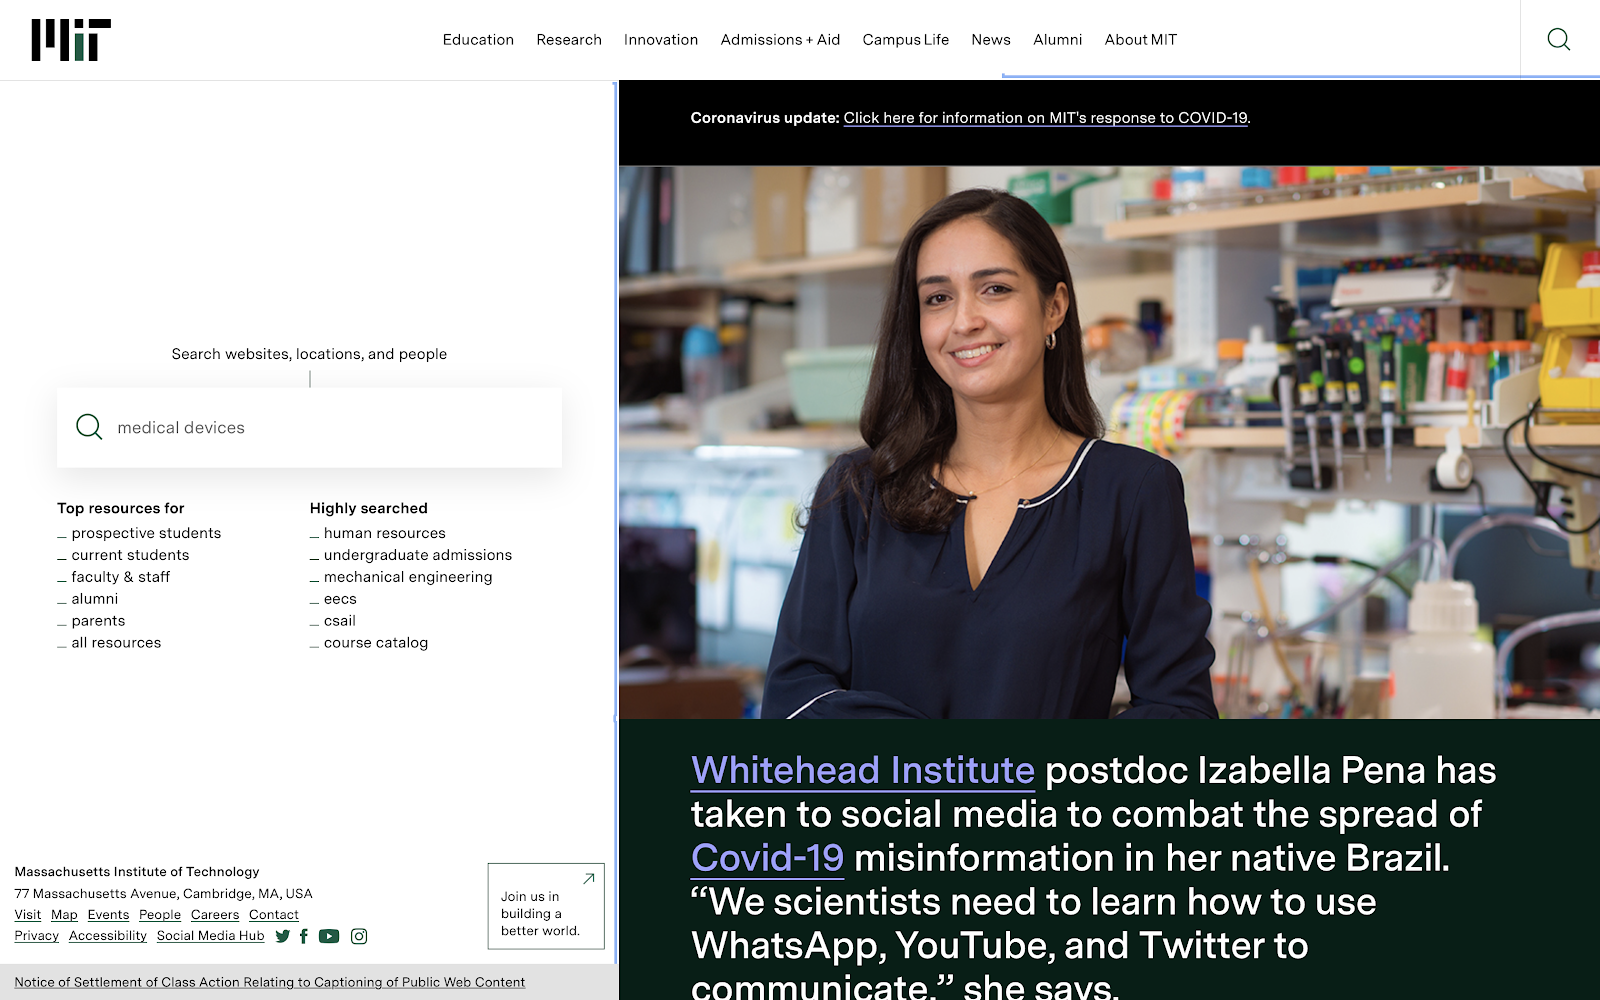Open Admissions + Aid menu

(780, 40)
